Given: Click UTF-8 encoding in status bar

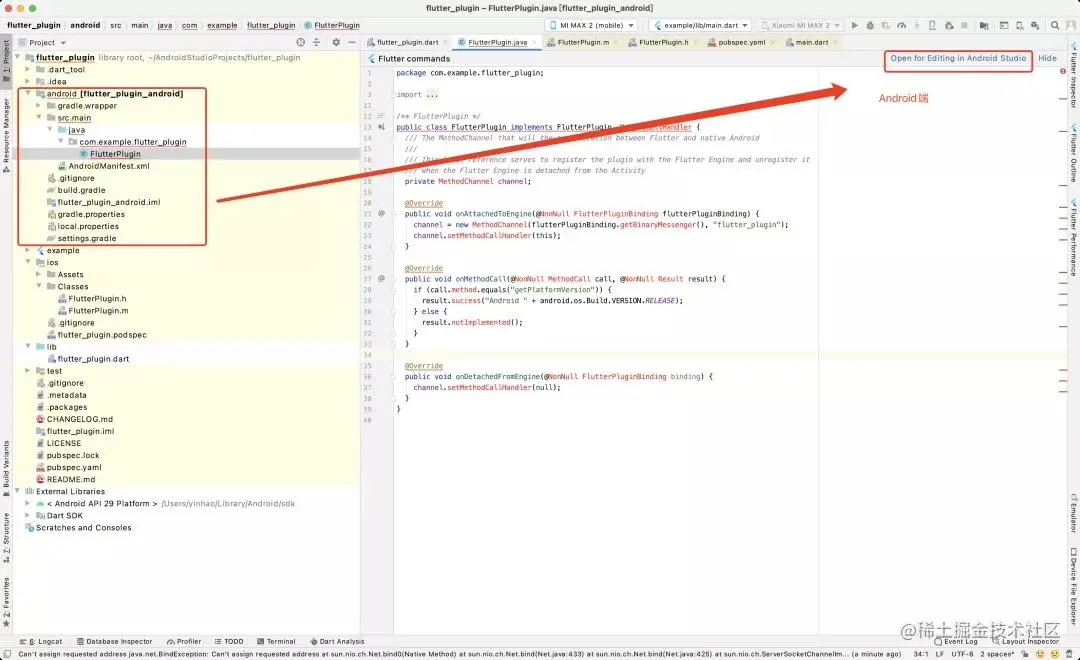Looking at the screenshot, I should point(962,654).
